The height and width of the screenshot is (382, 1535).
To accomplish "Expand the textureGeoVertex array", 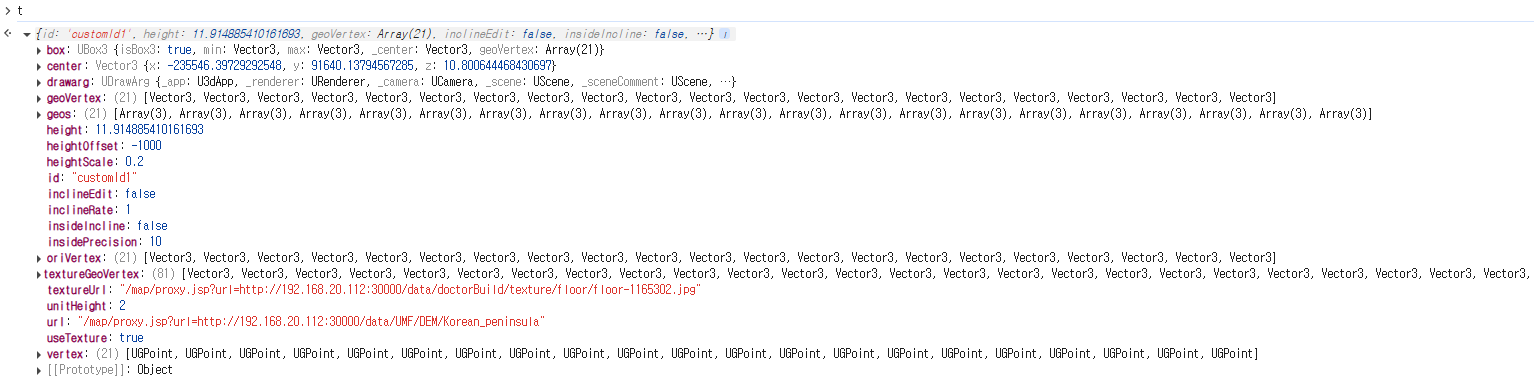I will (39, 274).
